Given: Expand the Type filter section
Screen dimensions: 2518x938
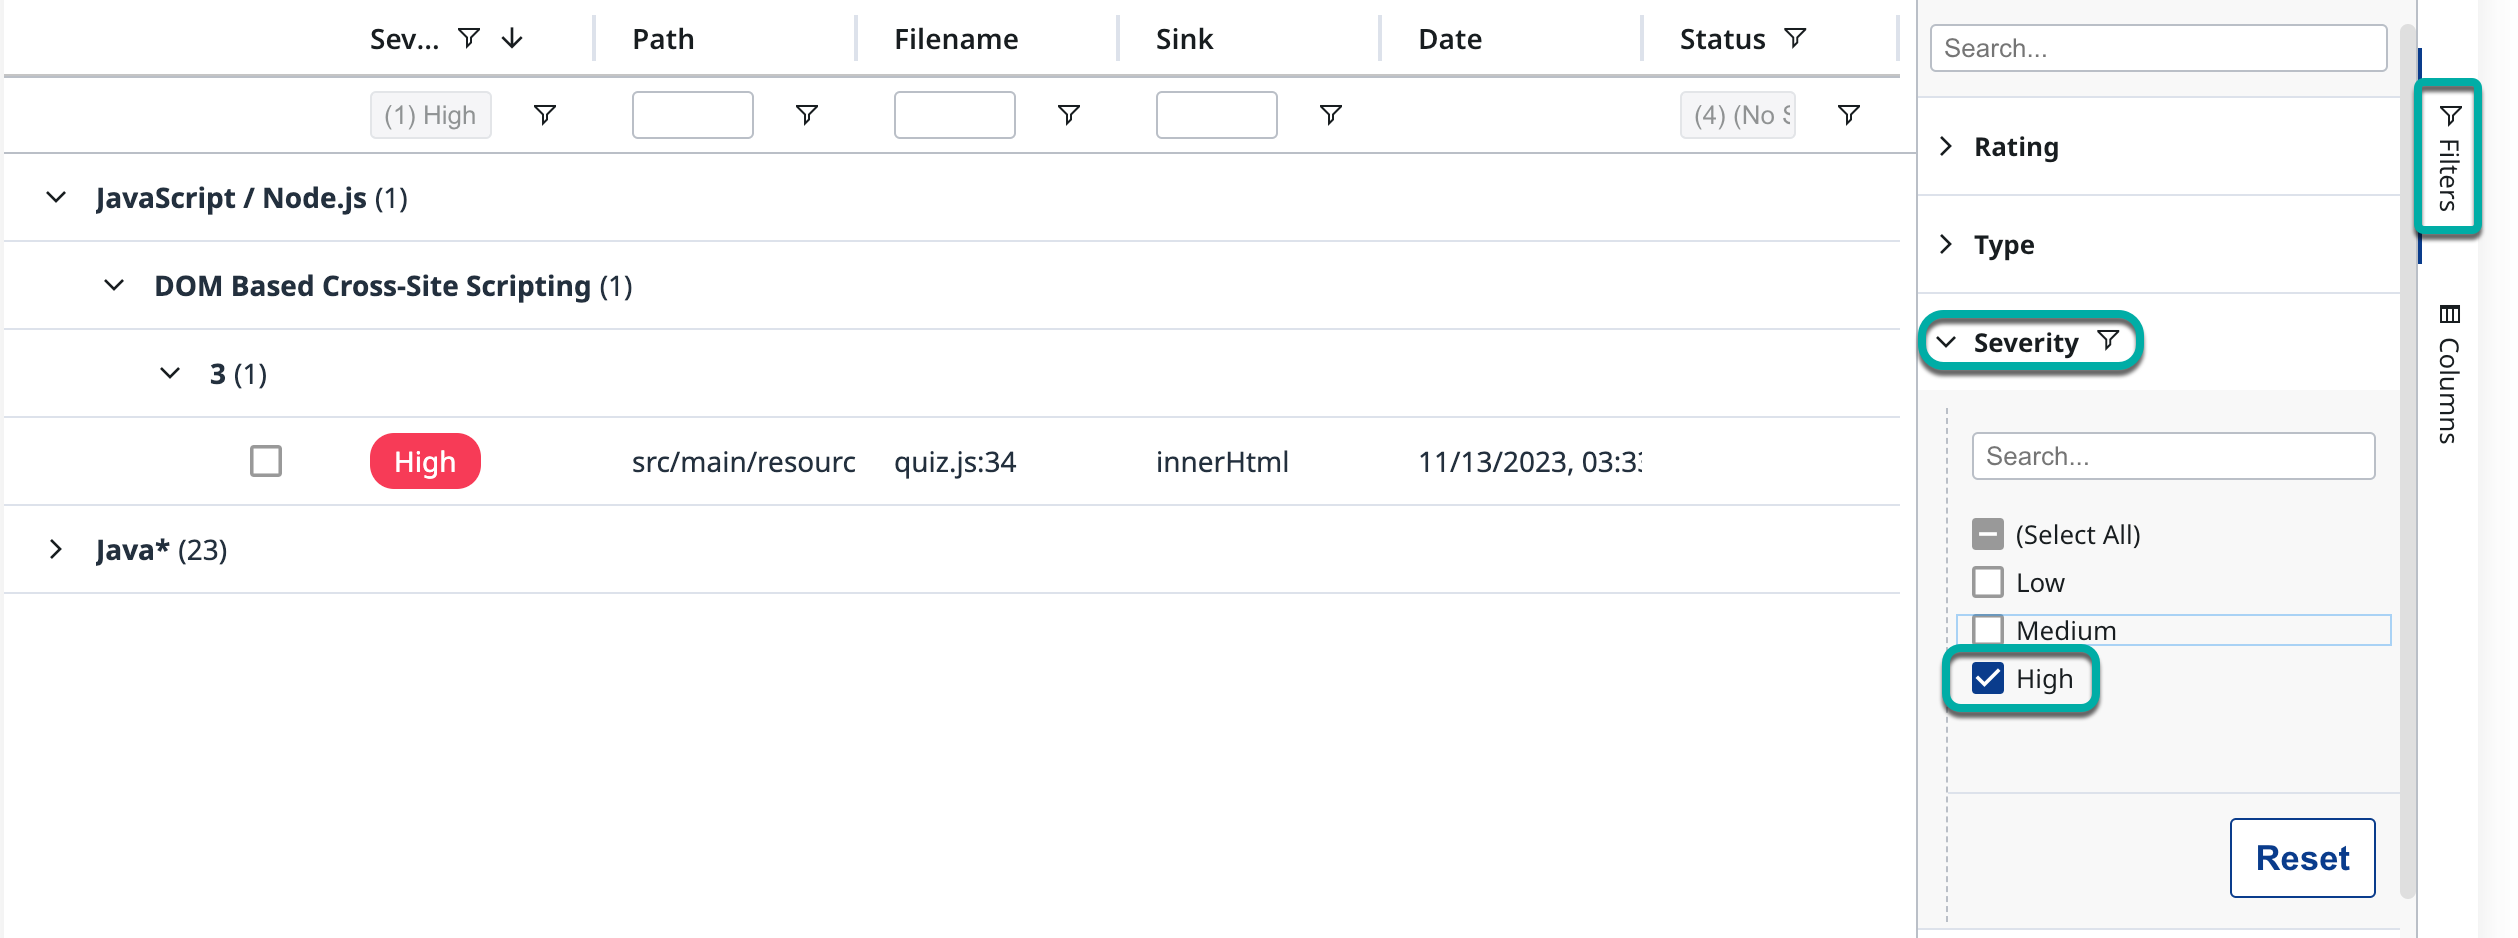Looking at the screenshot, I should [1946, 244].
